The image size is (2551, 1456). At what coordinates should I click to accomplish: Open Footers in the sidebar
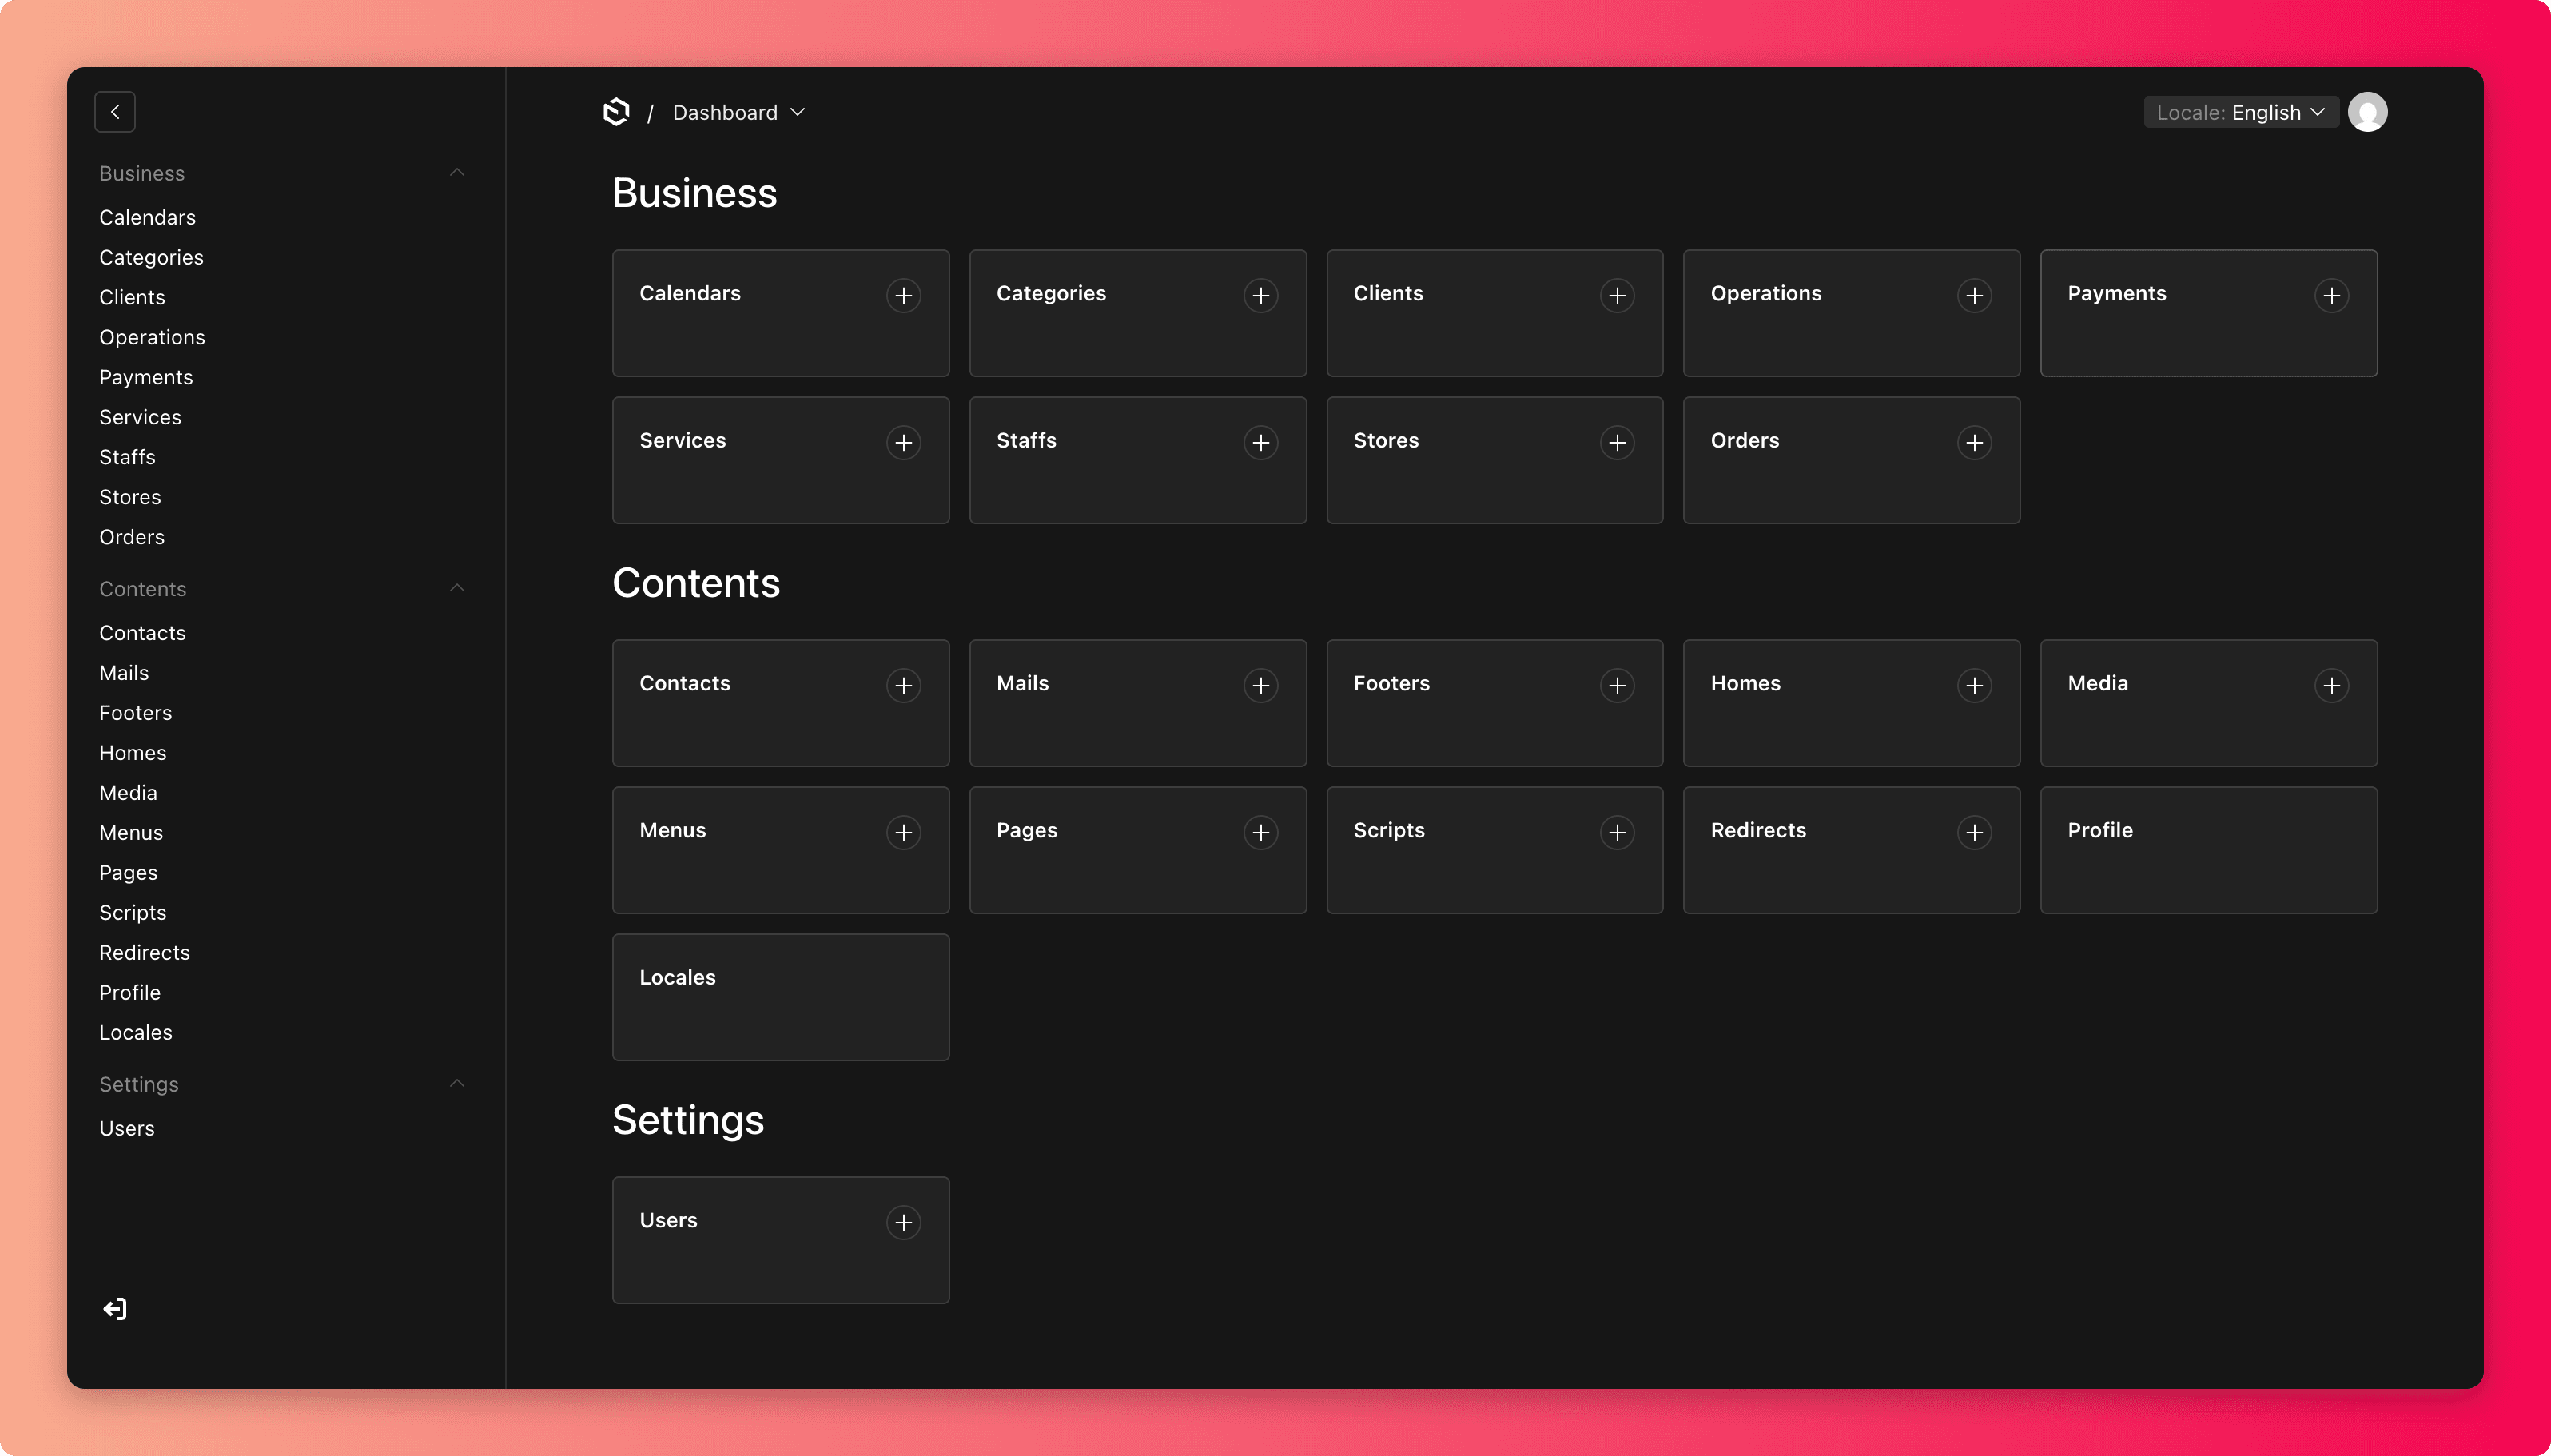click(x=135, y=713)
